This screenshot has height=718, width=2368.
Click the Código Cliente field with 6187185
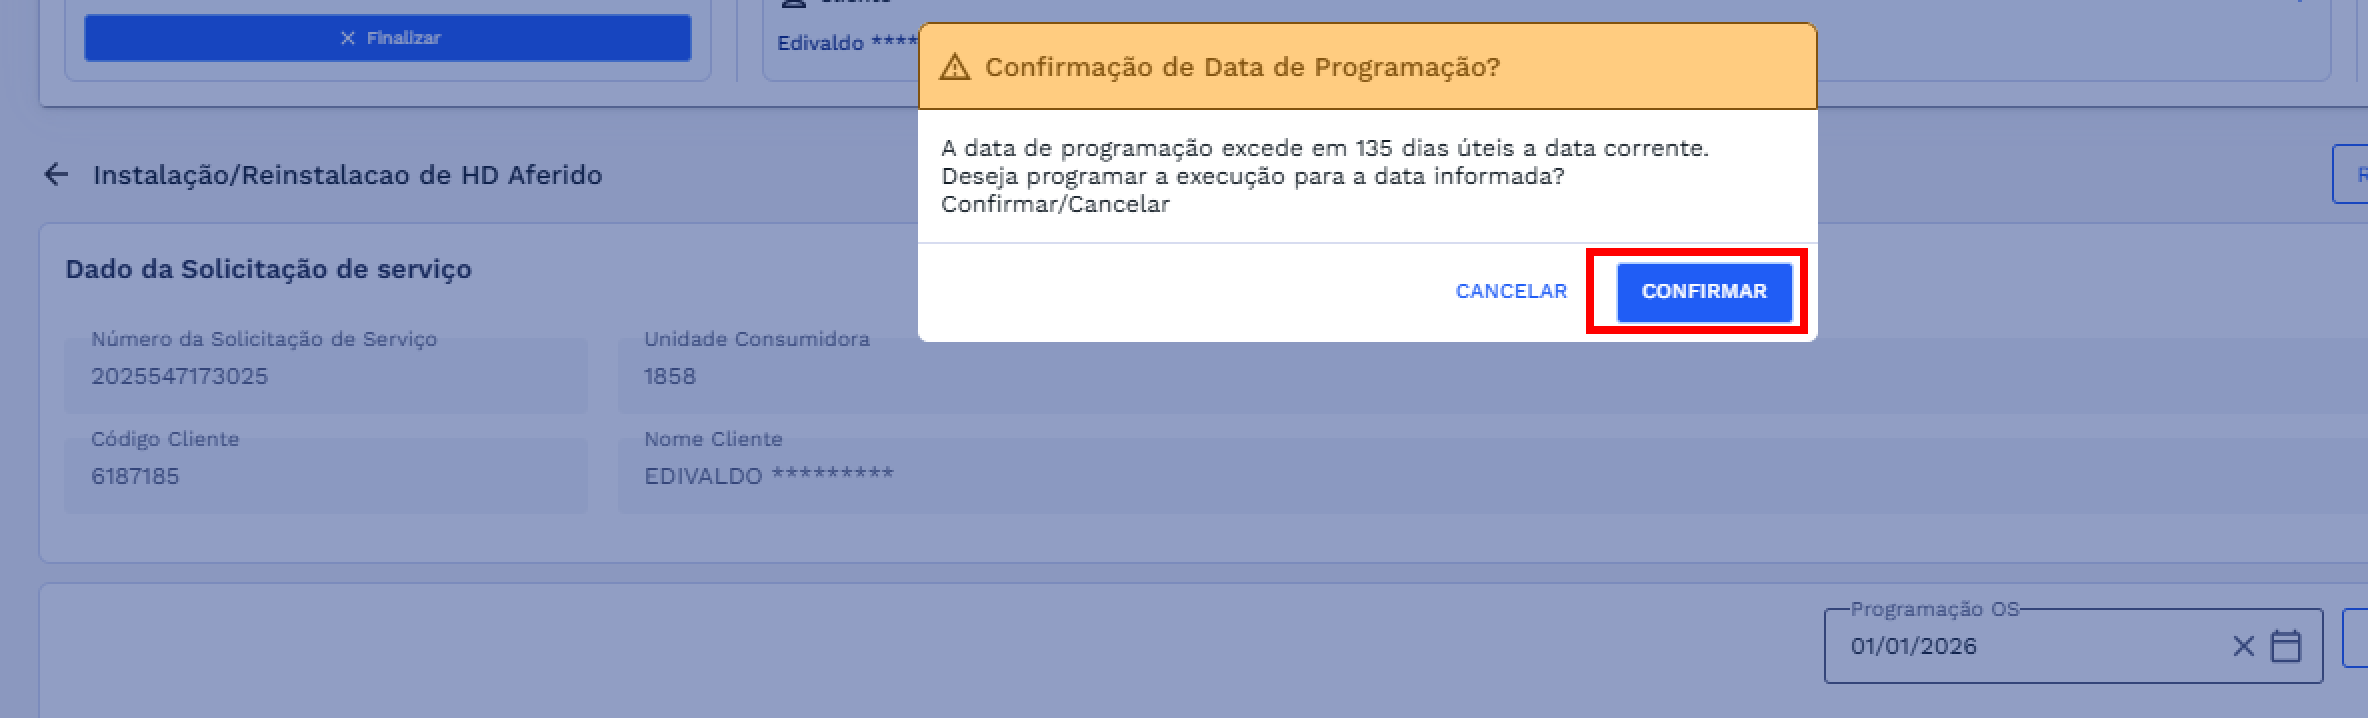pos(326,476)
